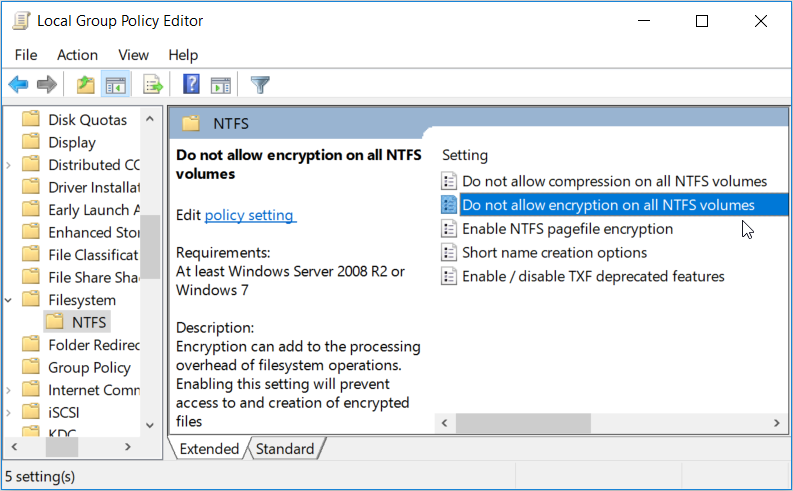Image resolution: width=793 pixels, height=491 pixels.
Task: Click the Filter funnel toolbar icon
Action: 260,85
